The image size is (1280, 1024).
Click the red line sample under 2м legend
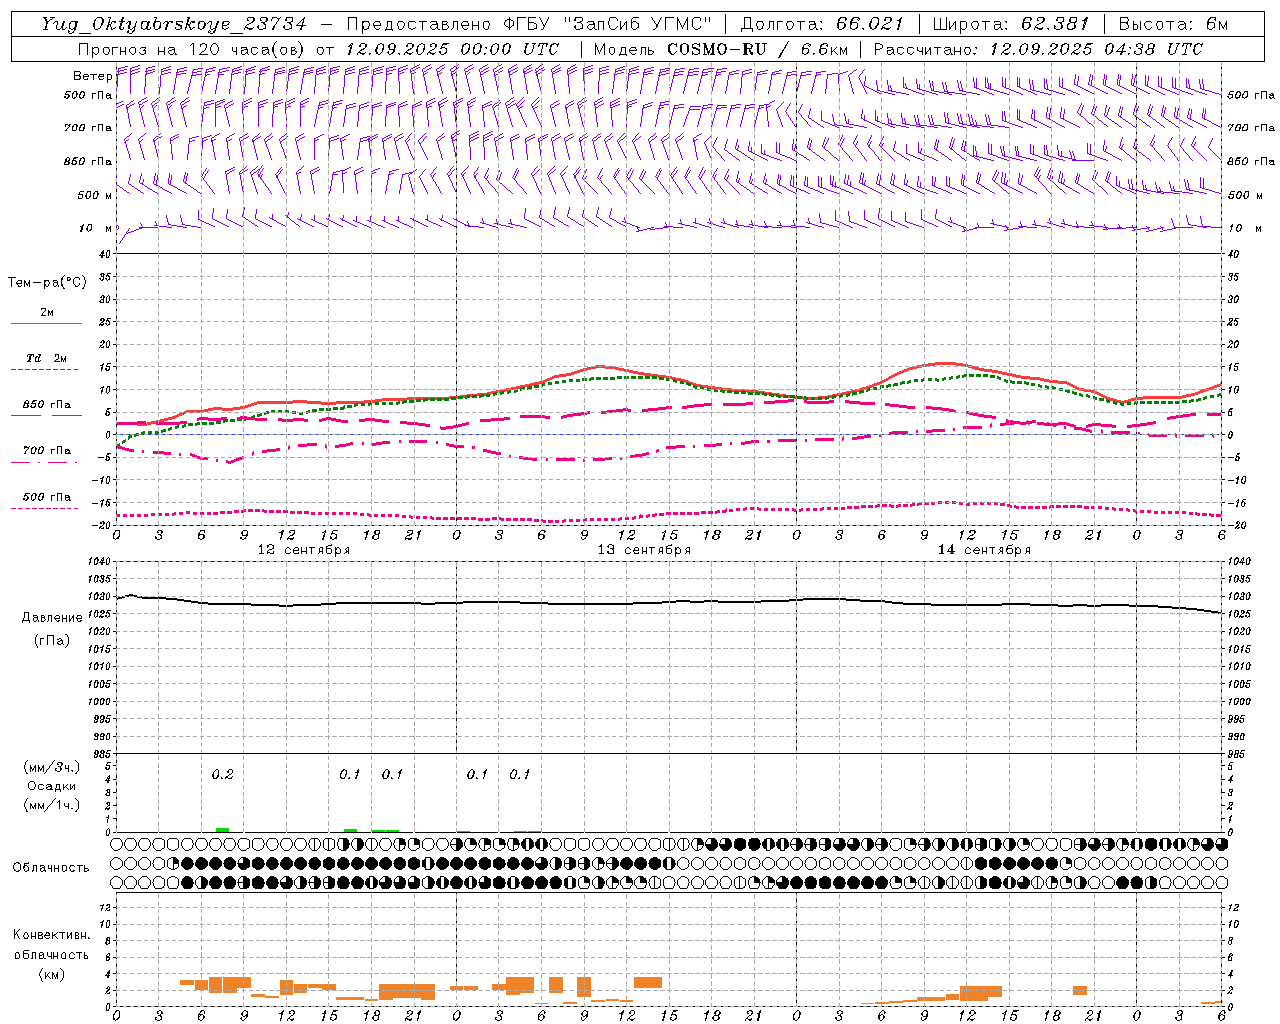pyautogui.click(x=46, y=324)
